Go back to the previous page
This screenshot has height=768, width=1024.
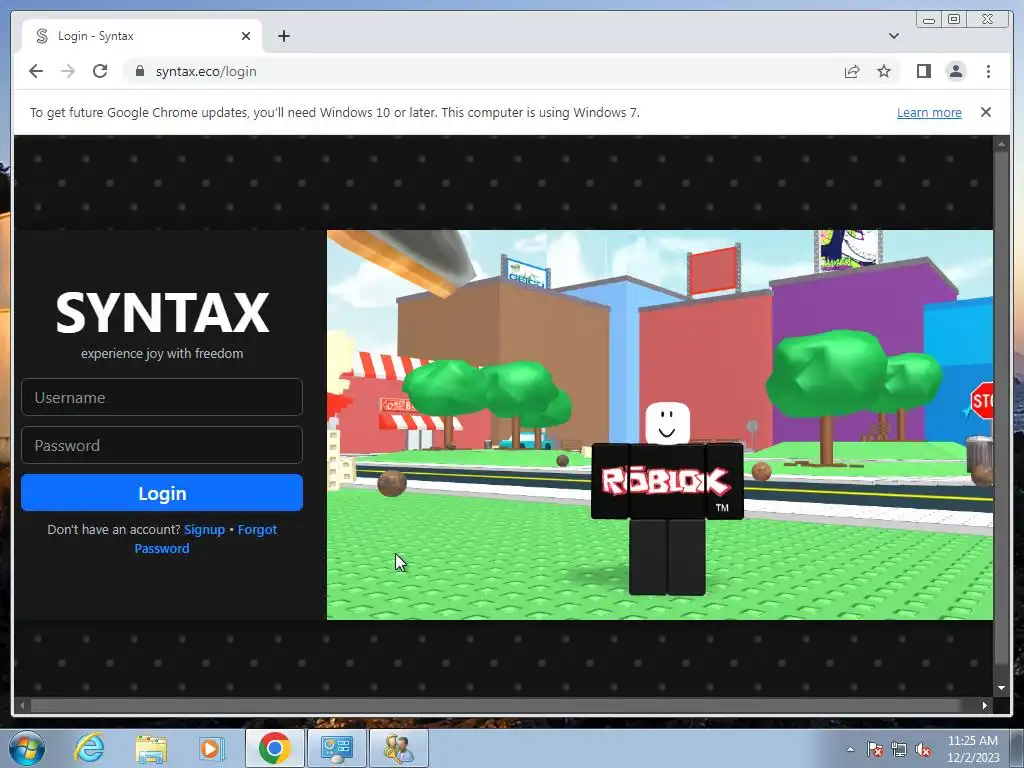(x=36, y=71)
